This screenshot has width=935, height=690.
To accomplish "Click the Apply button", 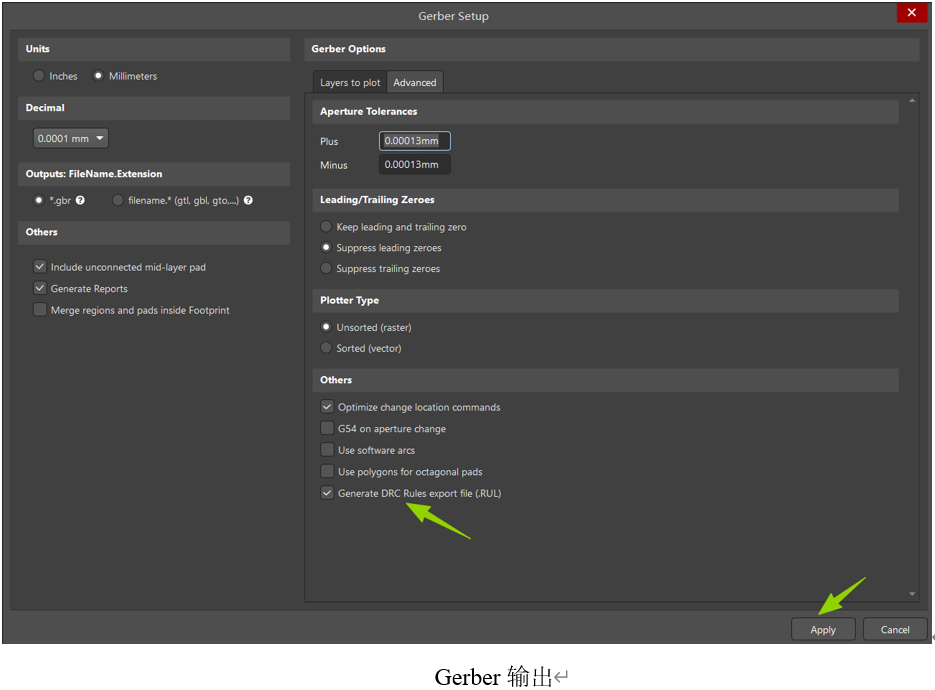I will pos(823,629).
